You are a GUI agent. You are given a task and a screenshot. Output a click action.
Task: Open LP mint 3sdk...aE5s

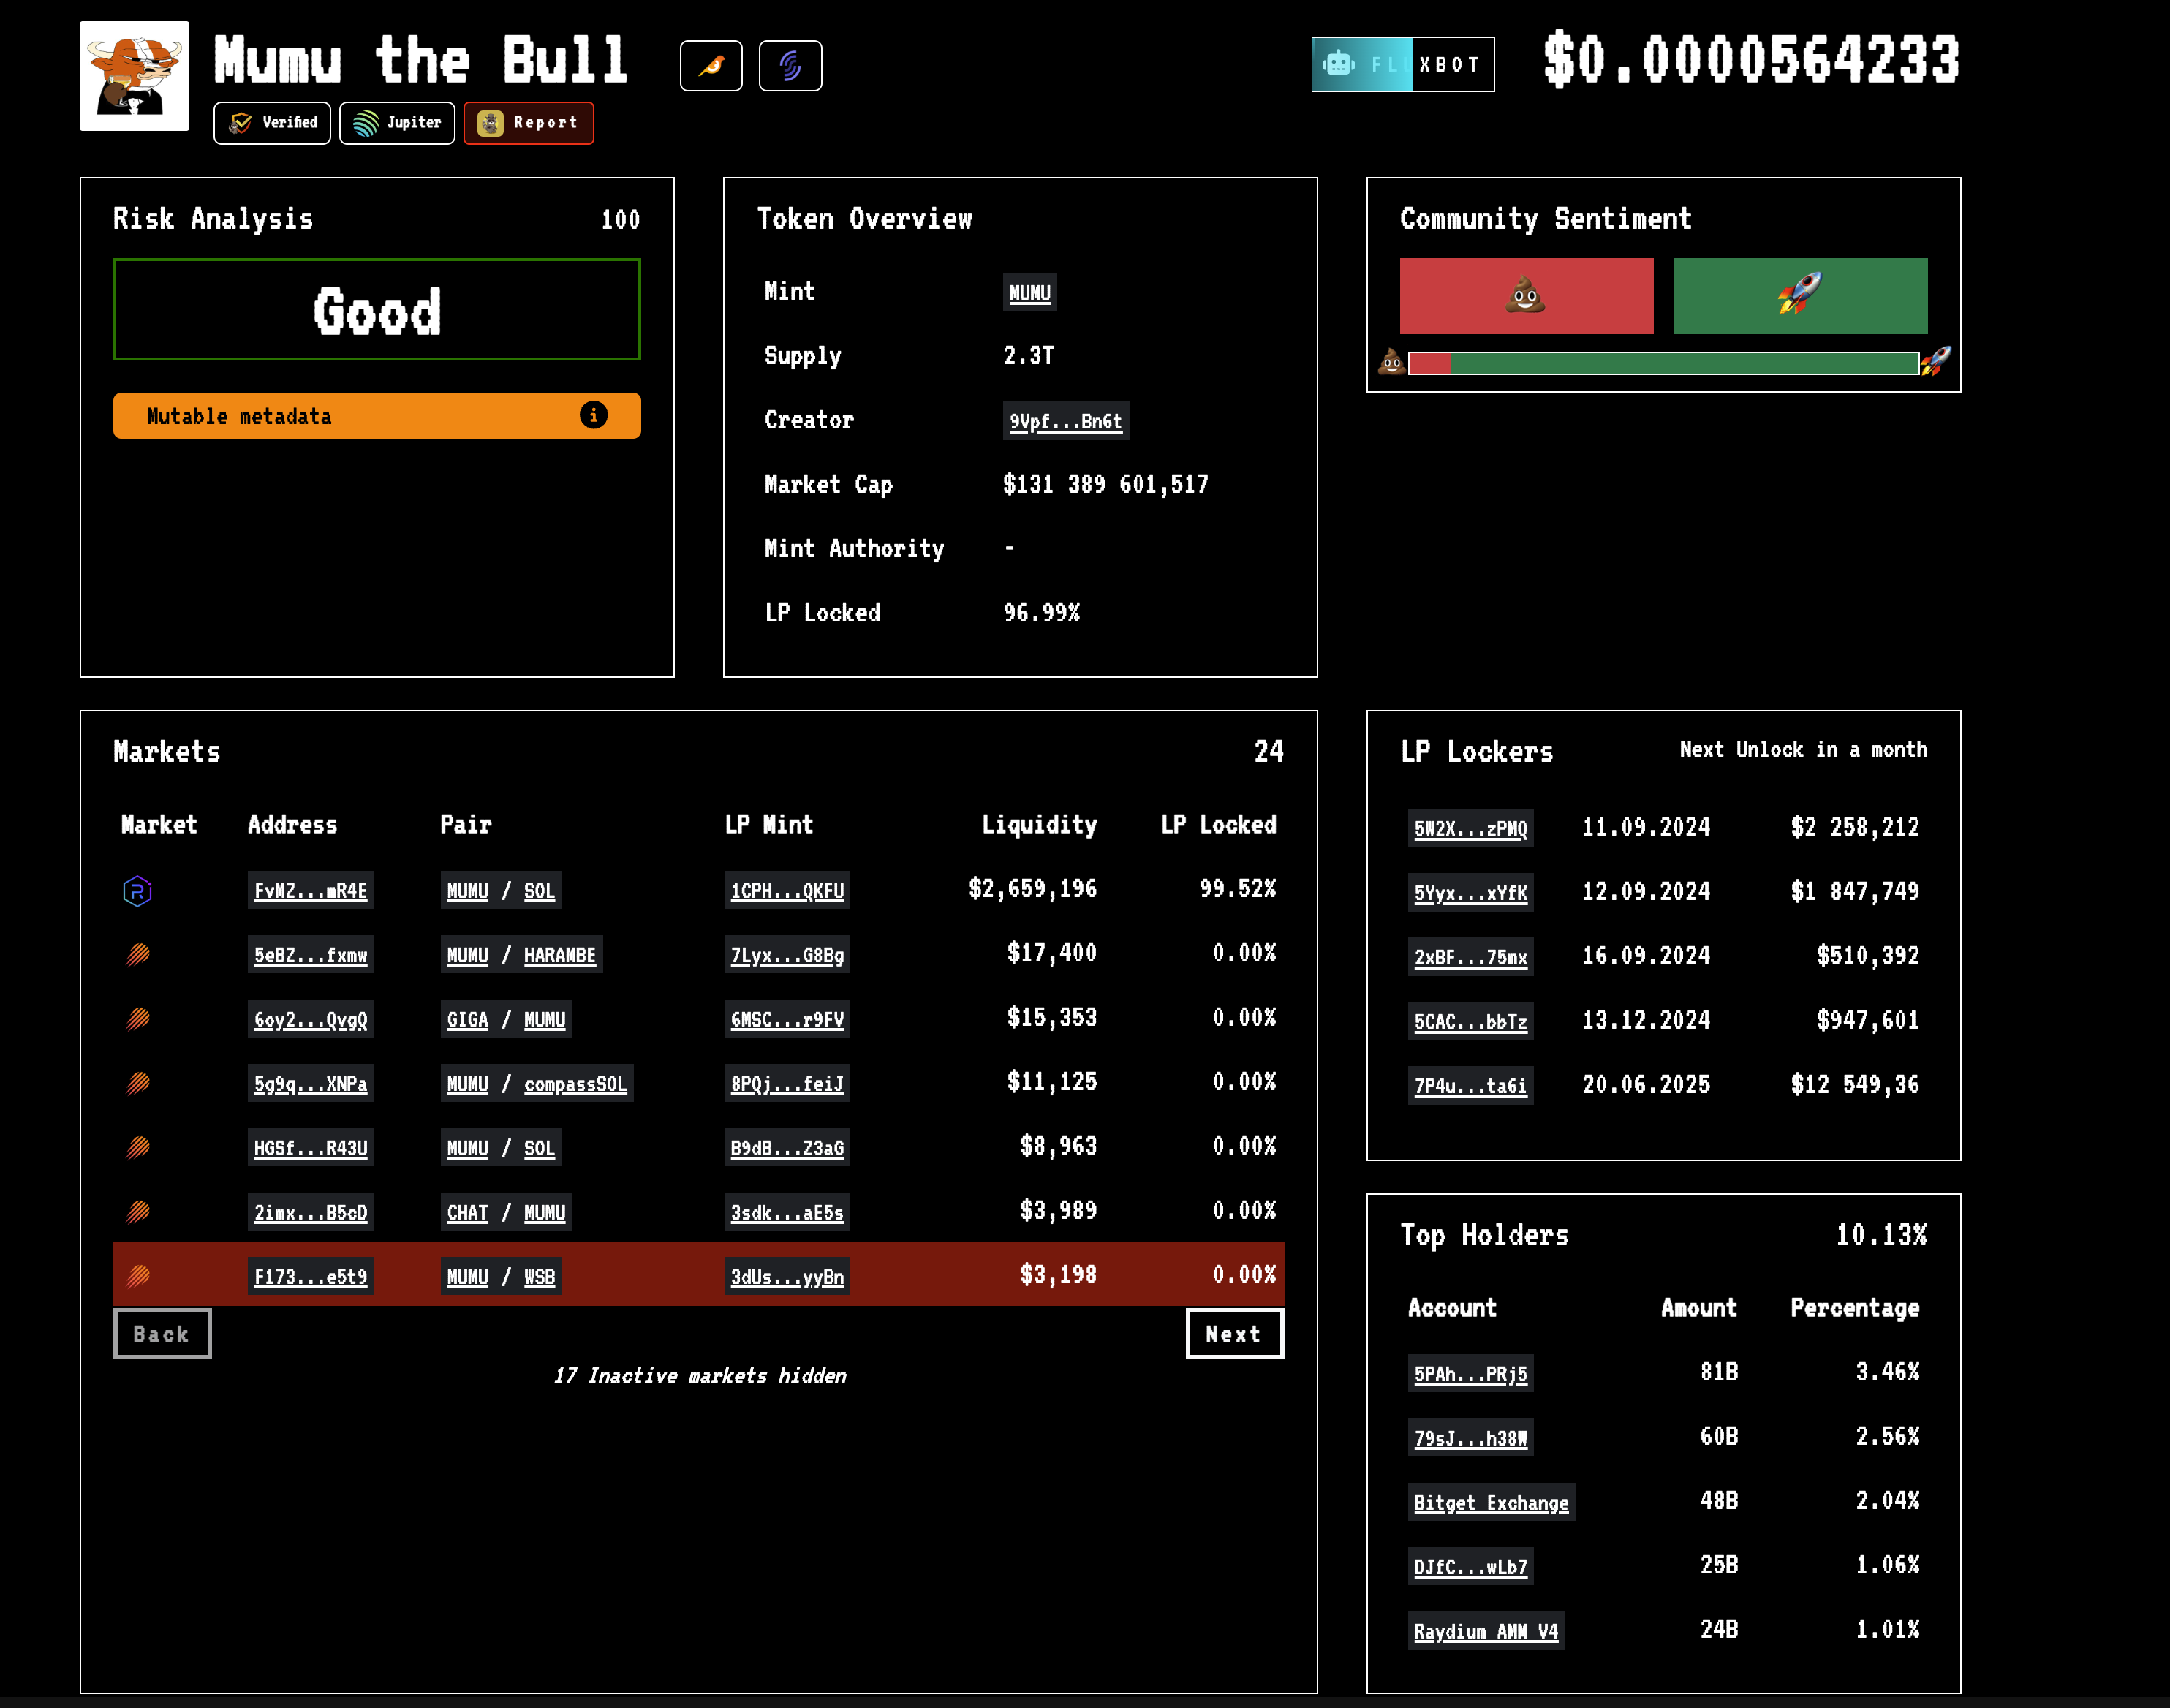(787, 1212)
